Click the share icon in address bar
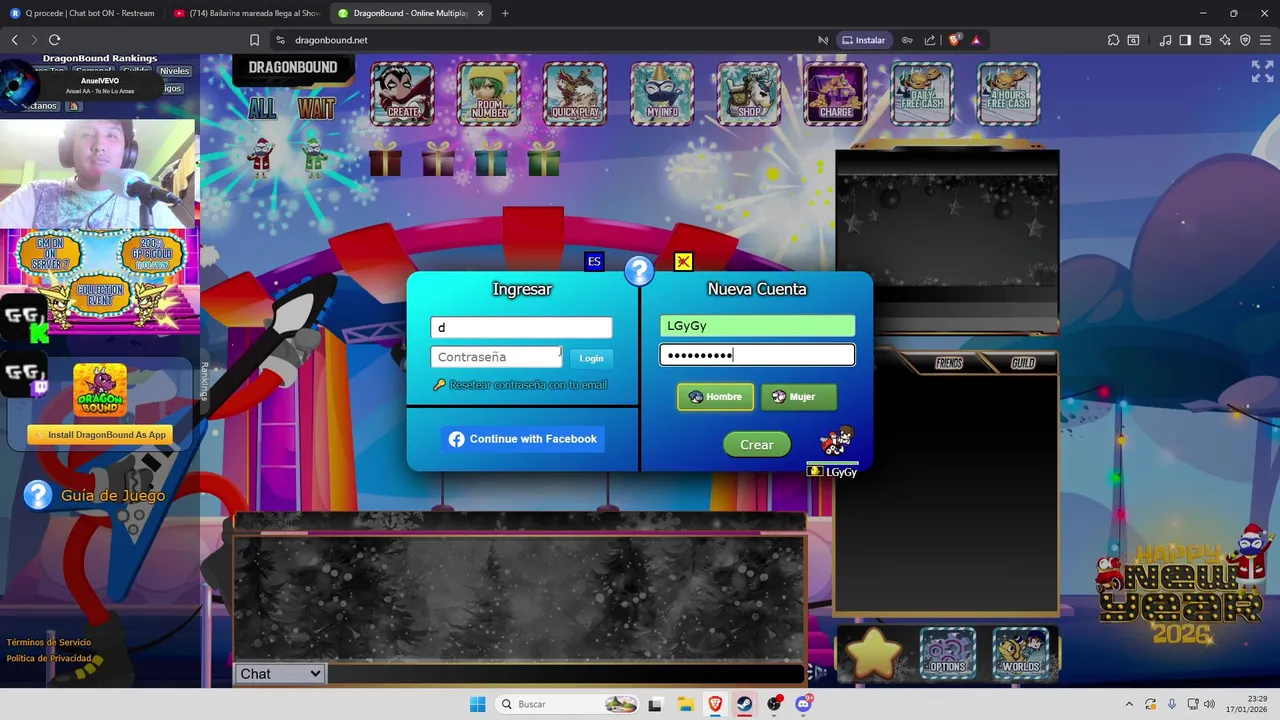The width and height of the screenshot is (1280, 720). [x=930, y=40]
